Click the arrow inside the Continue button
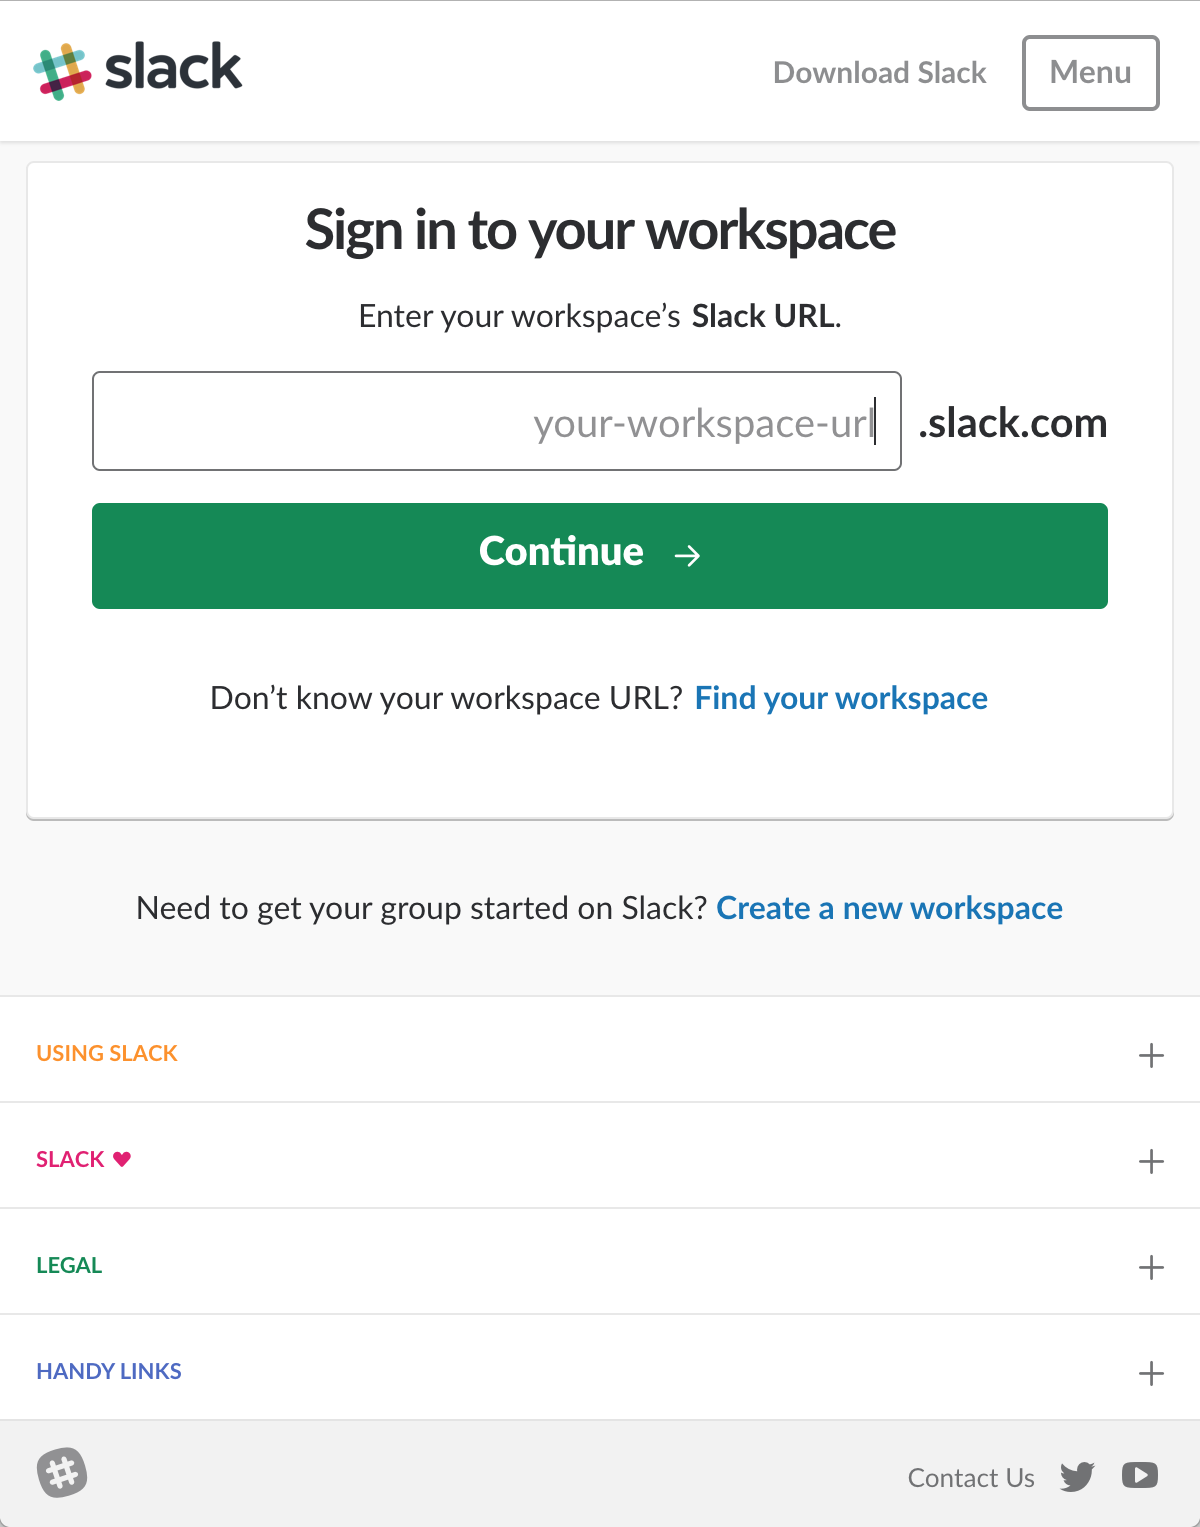Image resolution: width=1200 pixels, height=1527 pixels. [x=687, y=556]
